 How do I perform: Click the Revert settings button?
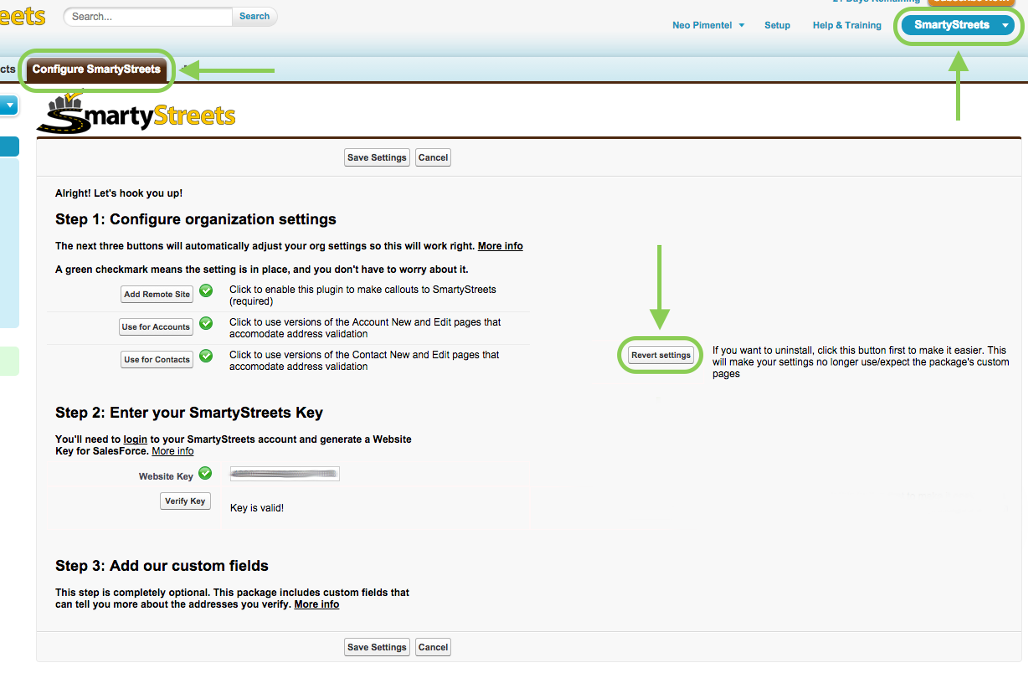point(661,355)
